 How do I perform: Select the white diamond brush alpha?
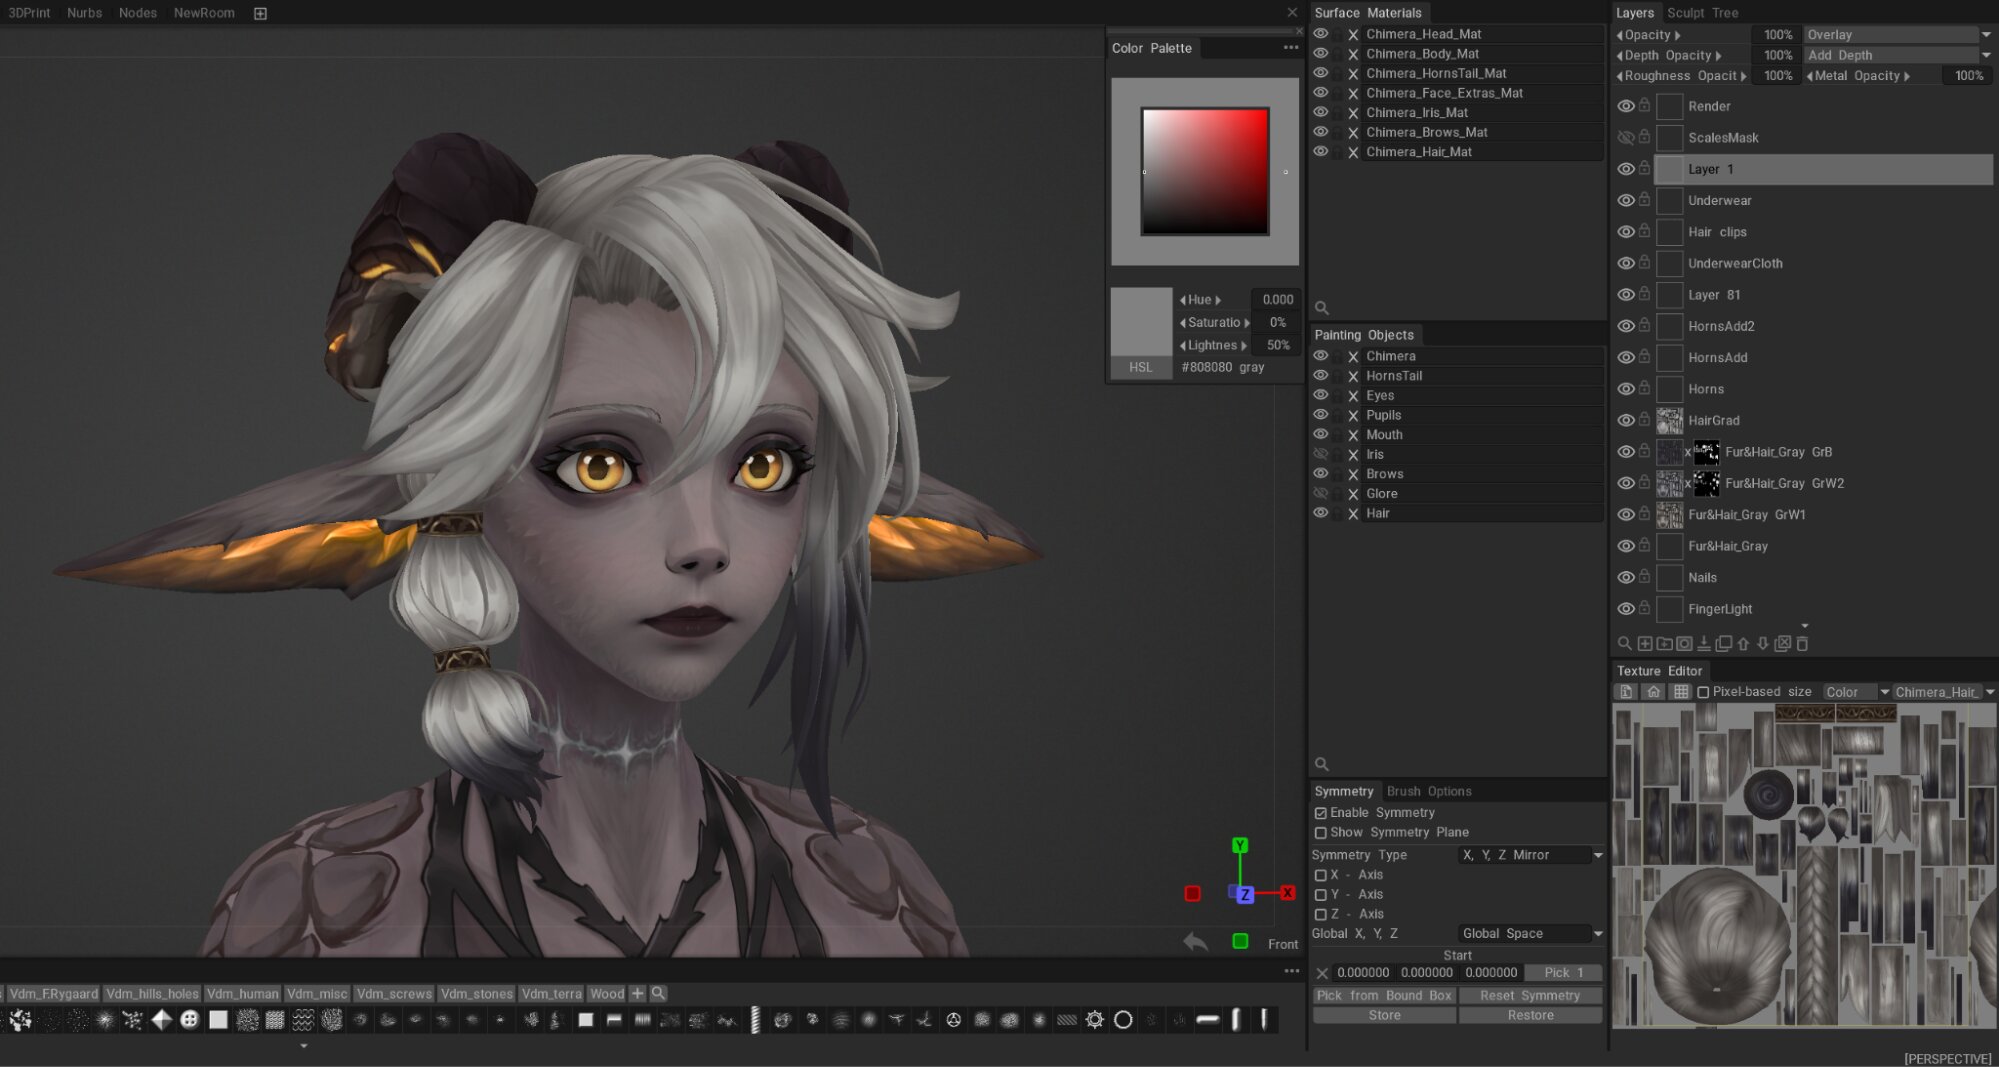(x=161, y=1020)
